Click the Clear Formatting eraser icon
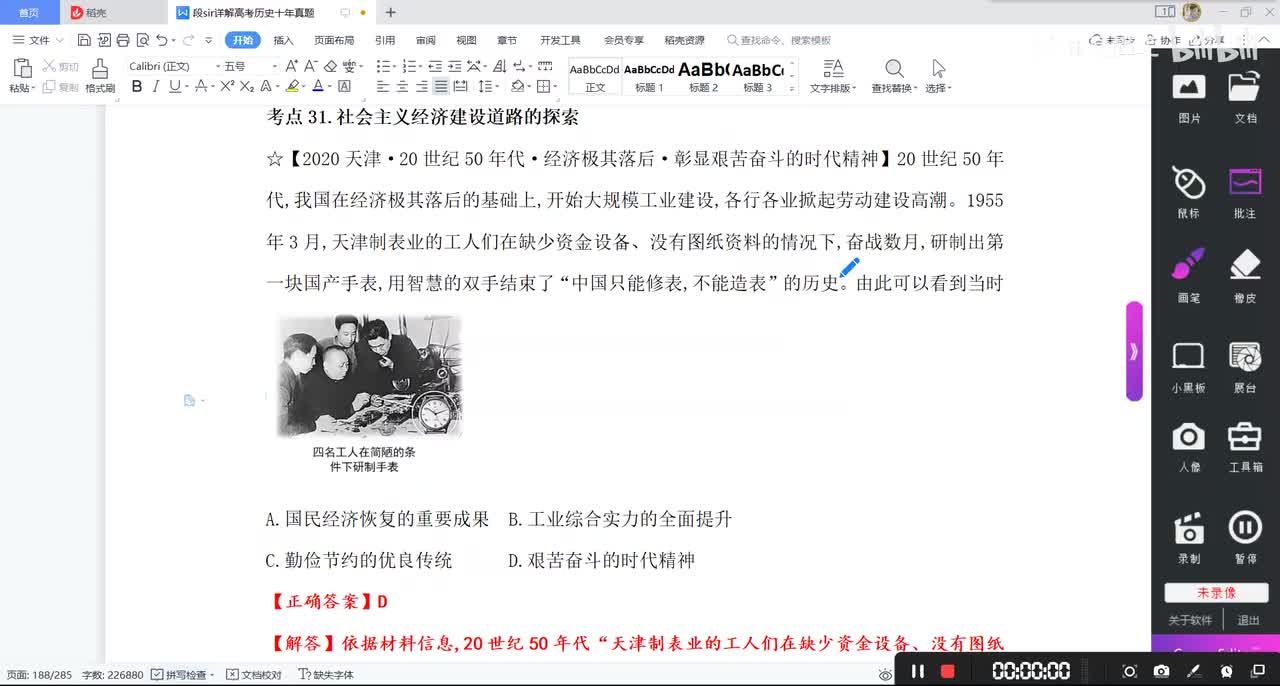Screen dimensions: 1280x686 [330, 66]
